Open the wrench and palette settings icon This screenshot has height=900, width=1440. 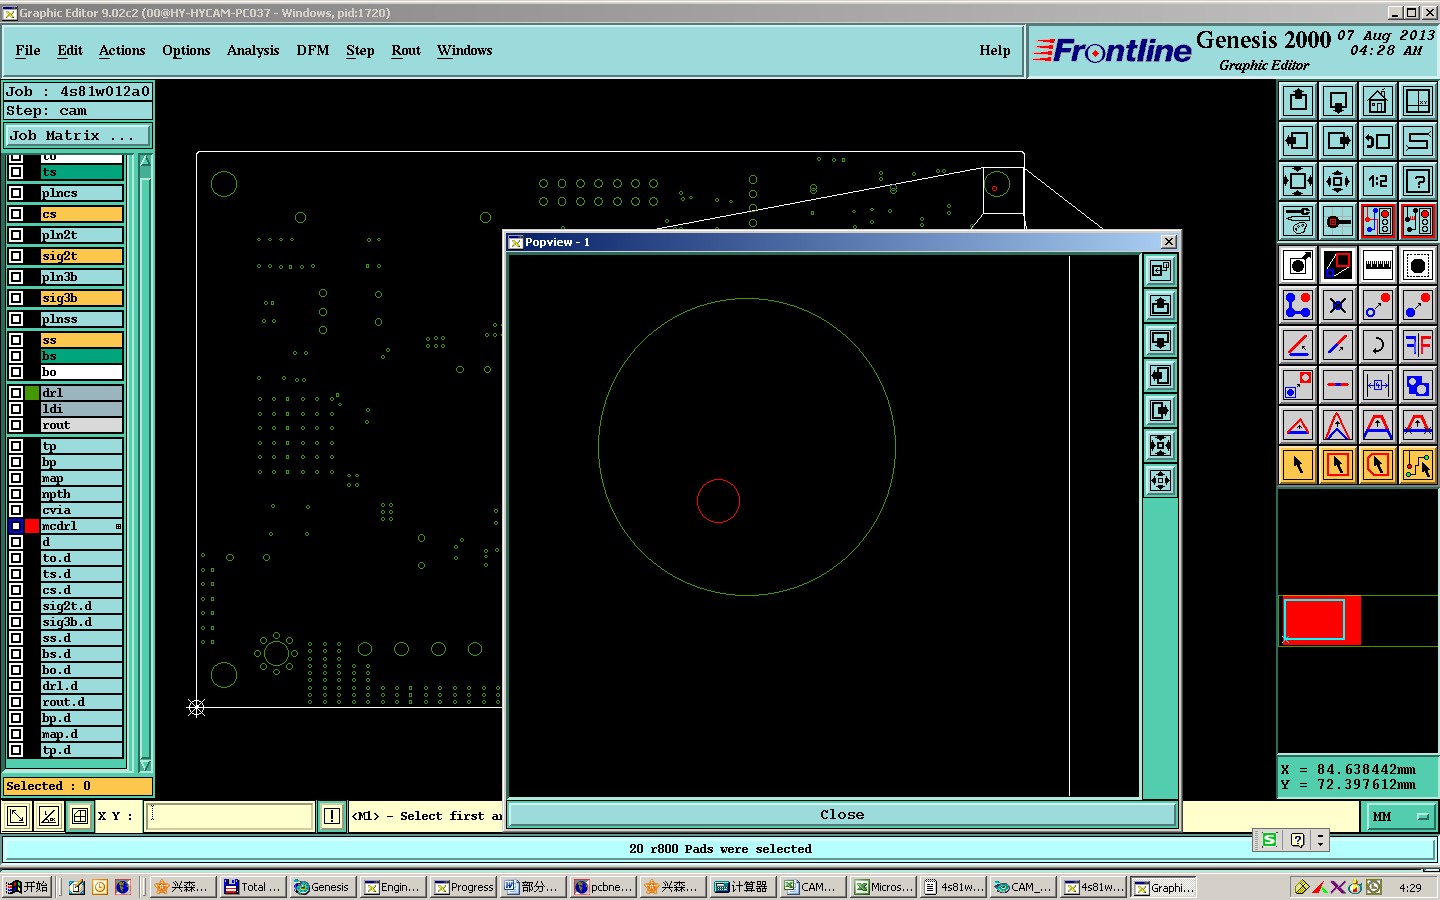(1298, 221)
